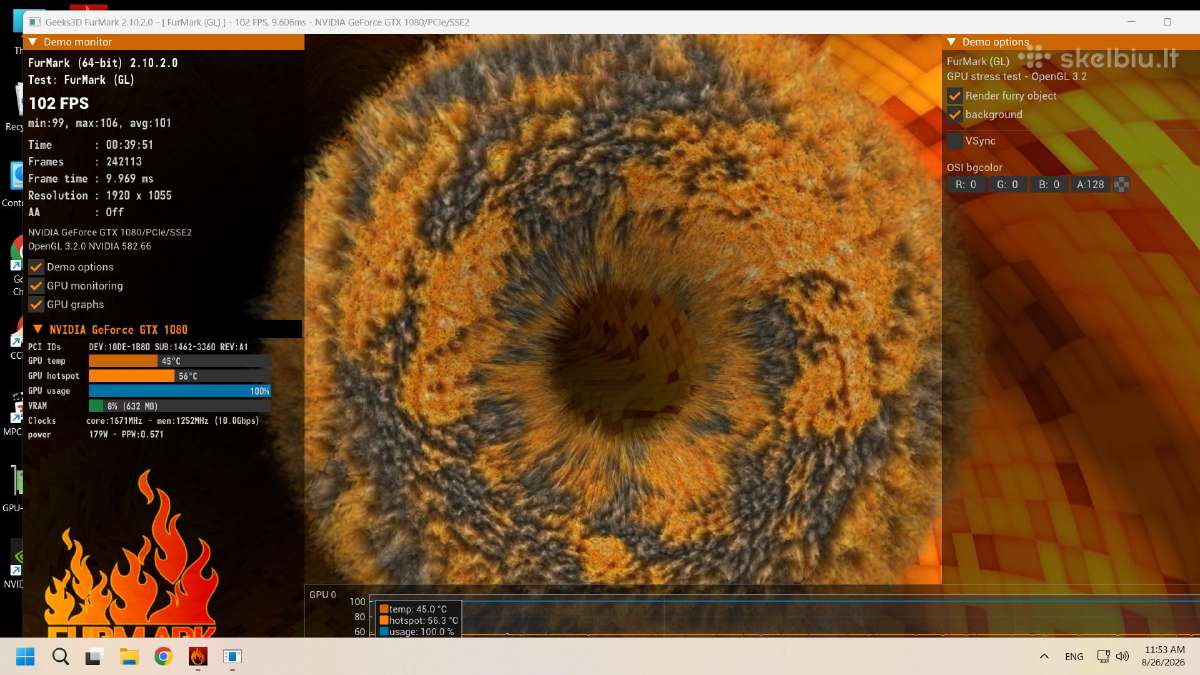Screen dimensions: 1200x675
Task: Click the AA Off row
Action: click(x=76, y=213)
